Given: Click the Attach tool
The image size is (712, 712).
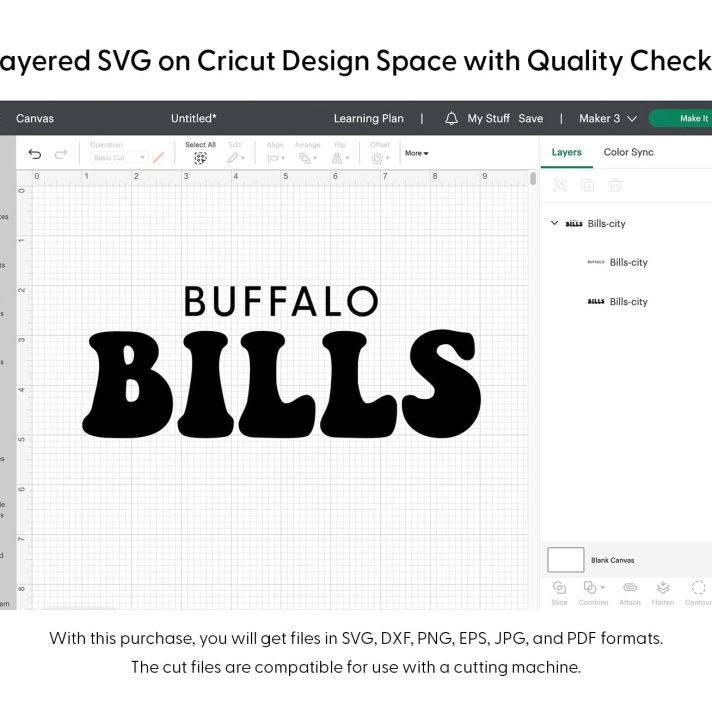Looking at the screenshot, I should pyautogui.click(x=630, y=593).
